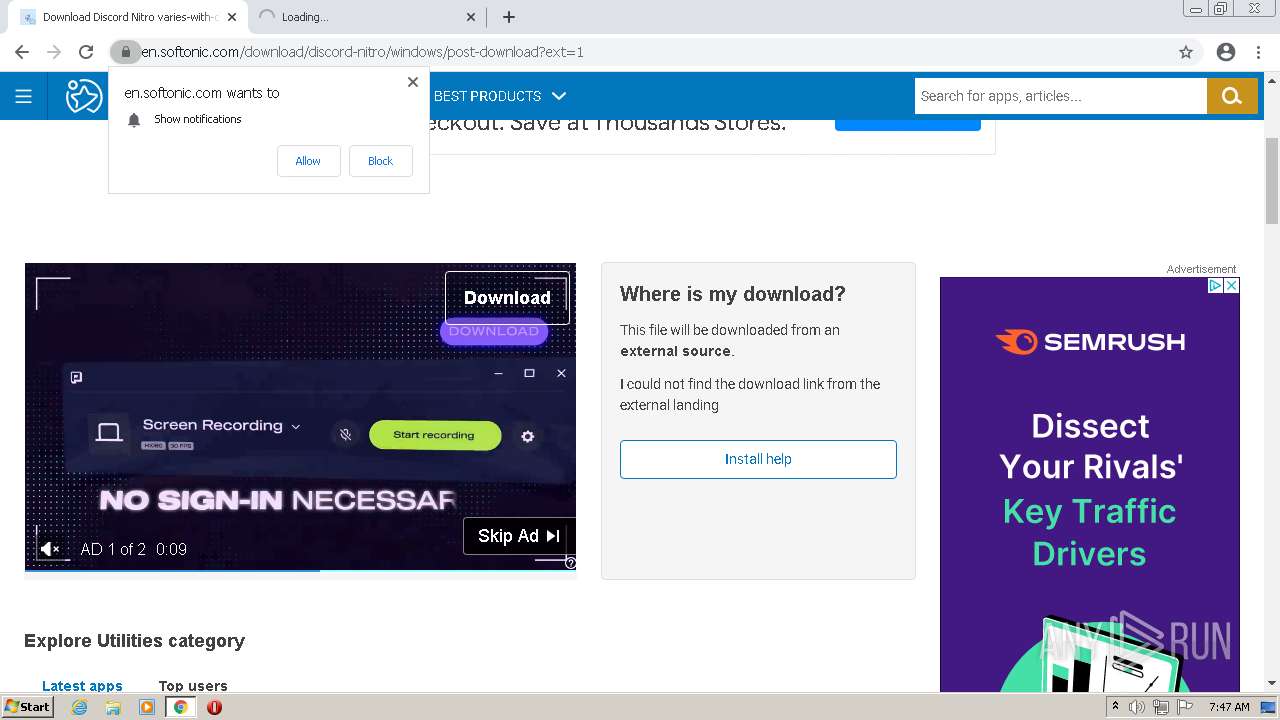Expand the Best Products dropdown
Image resolution: width=1280 pixels, height=720 pixels.
(x=500, y=96)
